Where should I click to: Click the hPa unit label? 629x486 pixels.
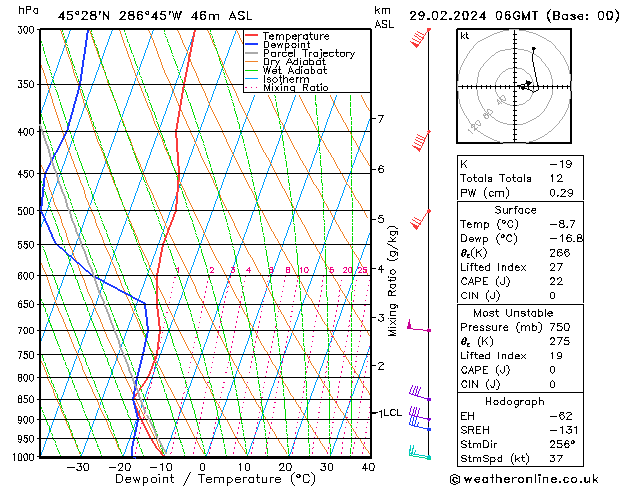point(28,10)
